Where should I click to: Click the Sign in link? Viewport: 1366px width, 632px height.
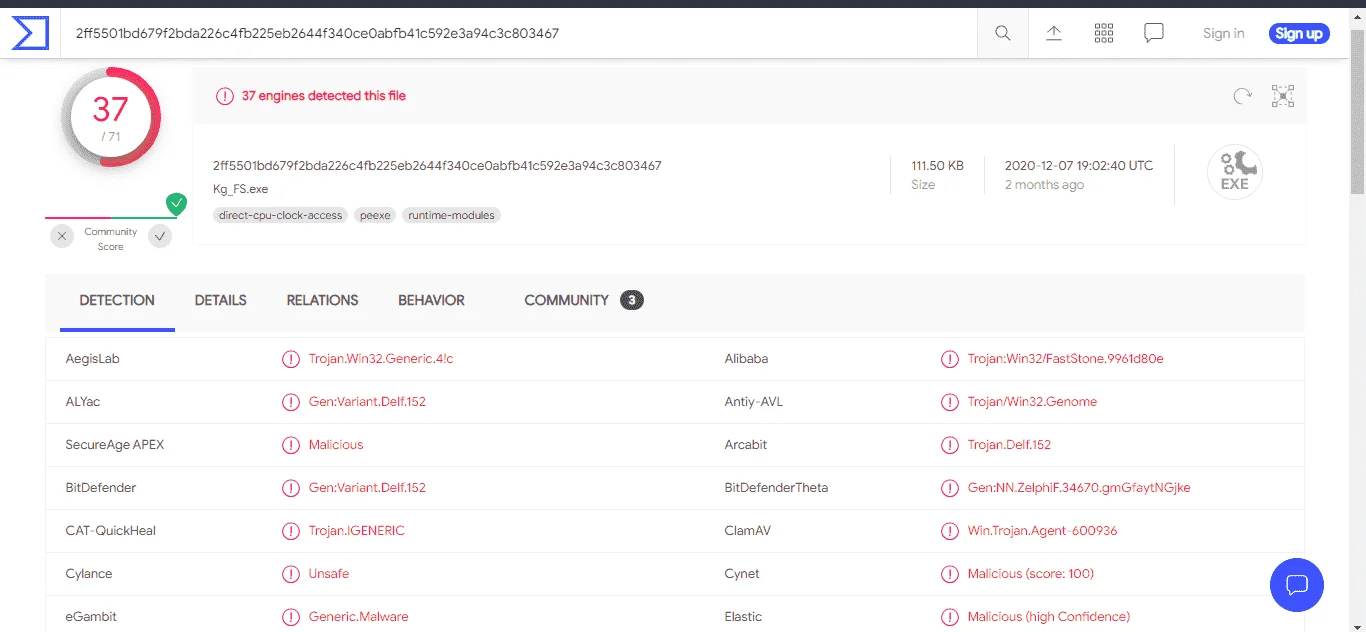click(1223, 33)
